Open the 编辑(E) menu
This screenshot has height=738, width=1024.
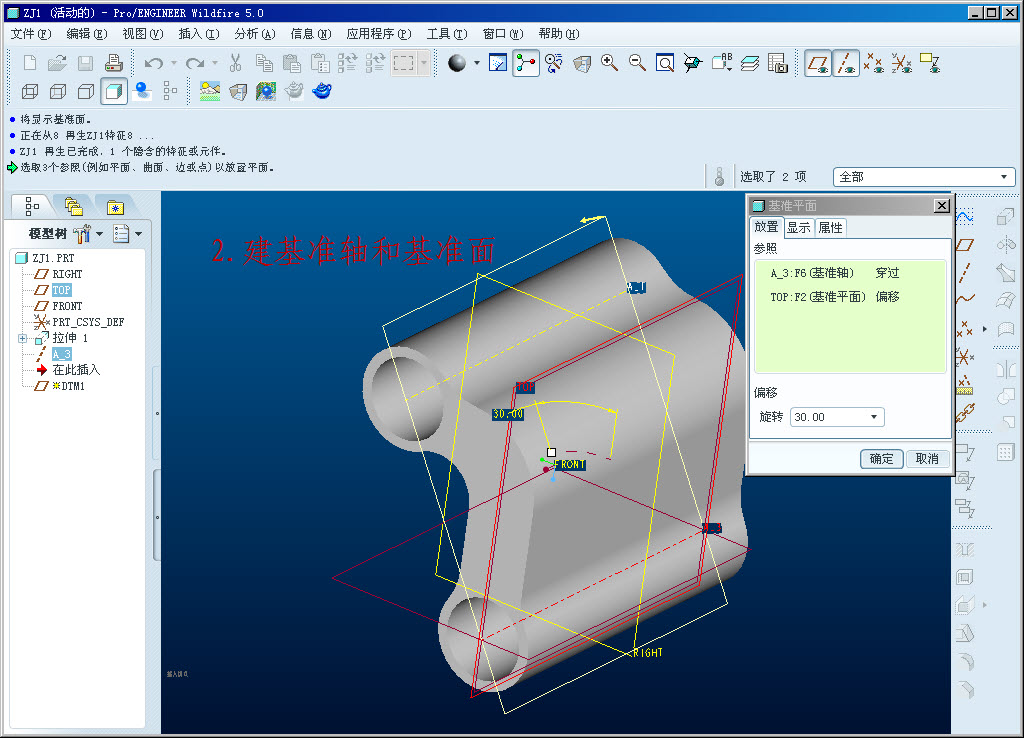[87, 34]
